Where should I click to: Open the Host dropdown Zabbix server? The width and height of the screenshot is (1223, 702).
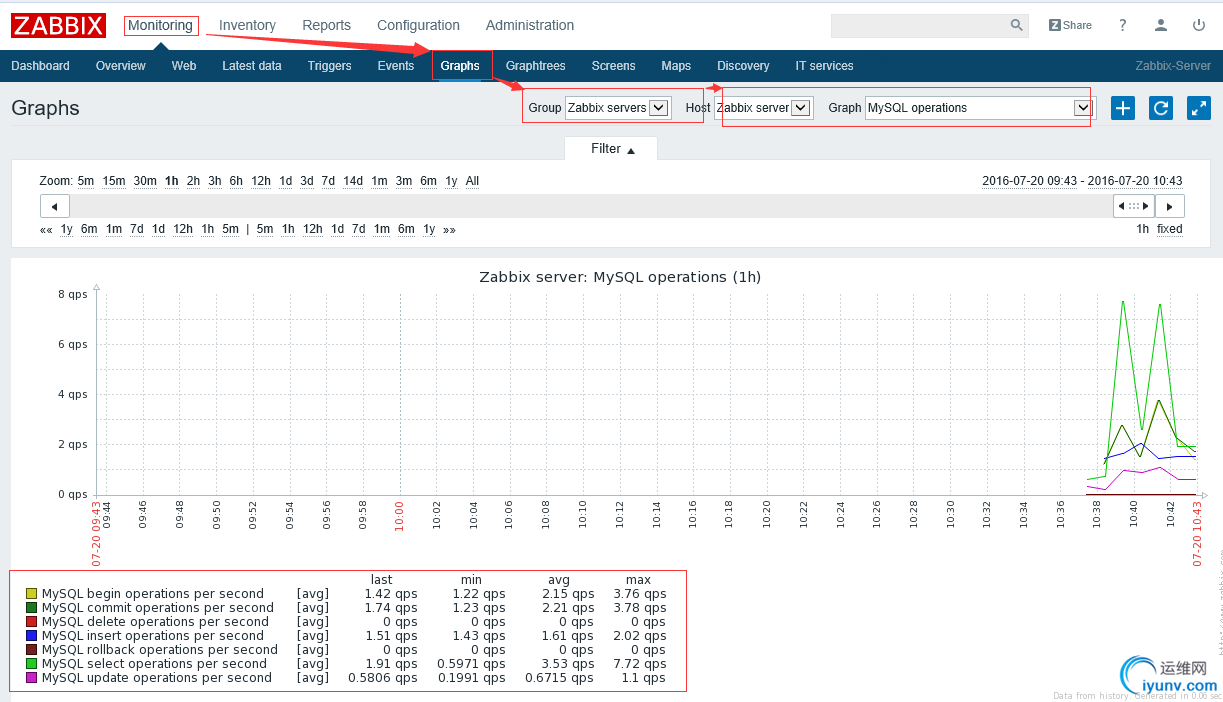(x=765, y=108)
